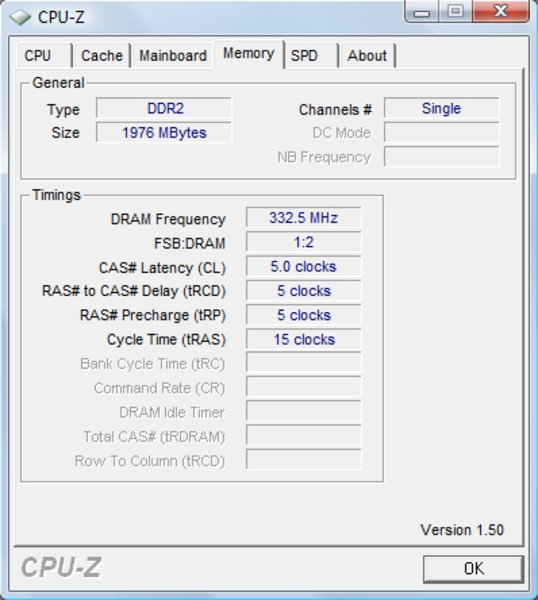Click the maximize window button
538x600 pixels.
point(455,12)
